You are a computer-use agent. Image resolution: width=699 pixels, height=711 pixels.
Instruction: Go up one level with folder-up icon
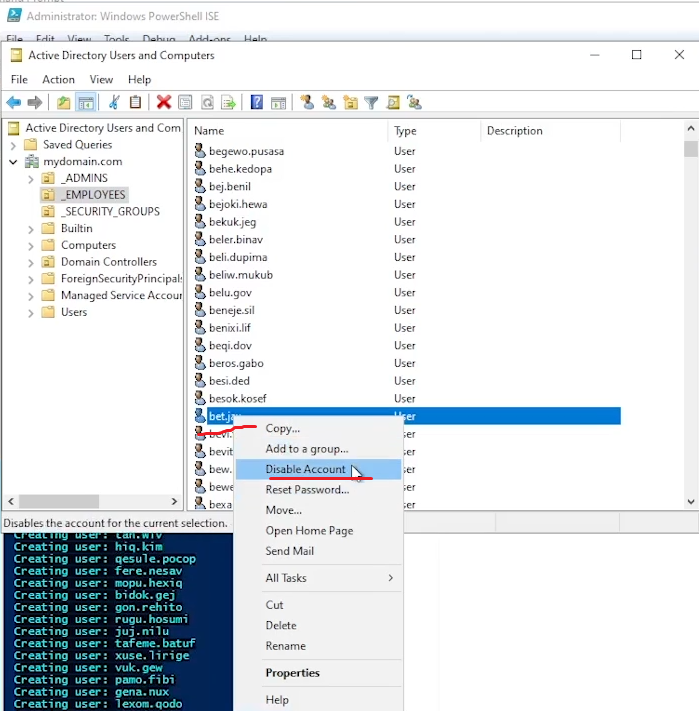click(x=63, y=102)
